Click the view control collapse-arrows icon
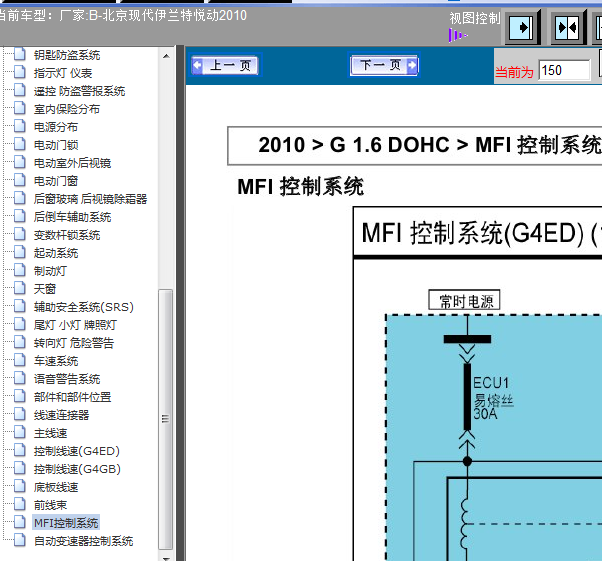Viewport: 602px width, 561px height. pyautogui.click(x=568, y=28)
